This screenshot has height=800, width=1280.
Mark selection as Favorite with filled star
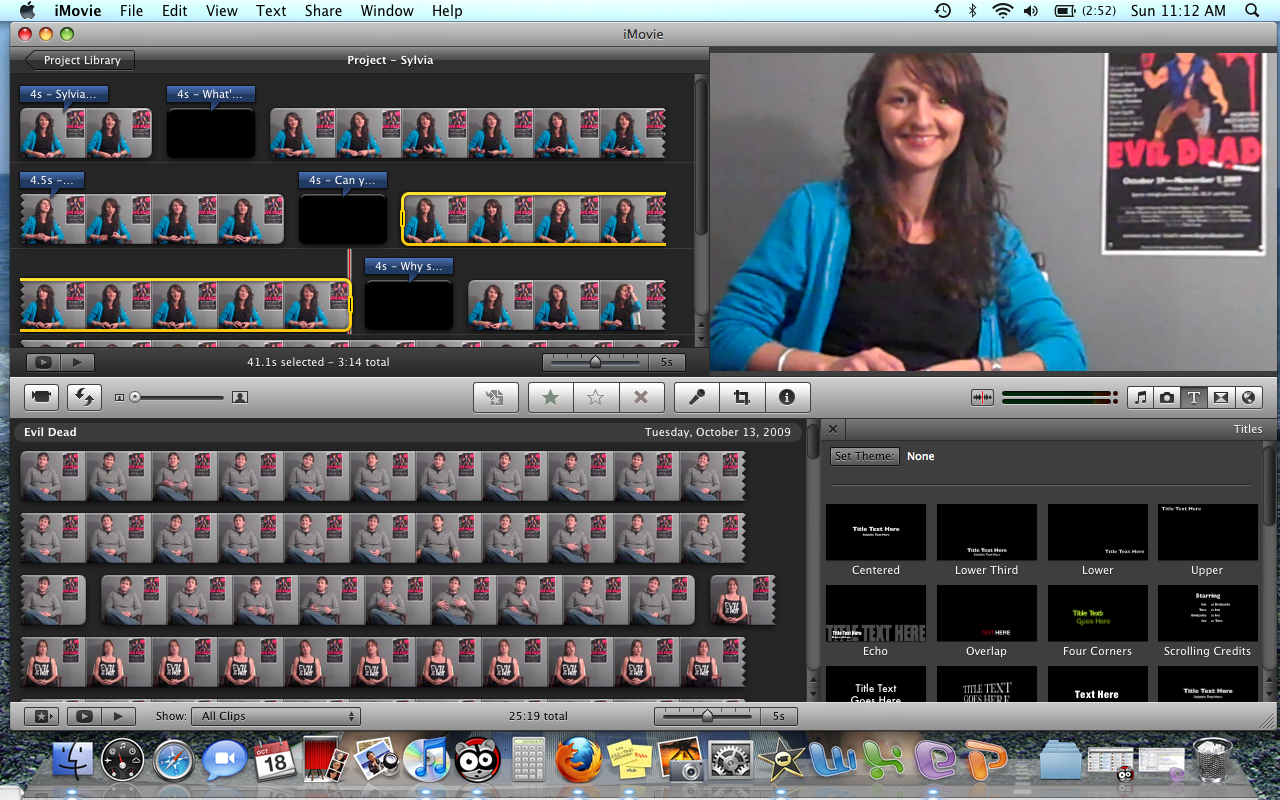(550, 397)
